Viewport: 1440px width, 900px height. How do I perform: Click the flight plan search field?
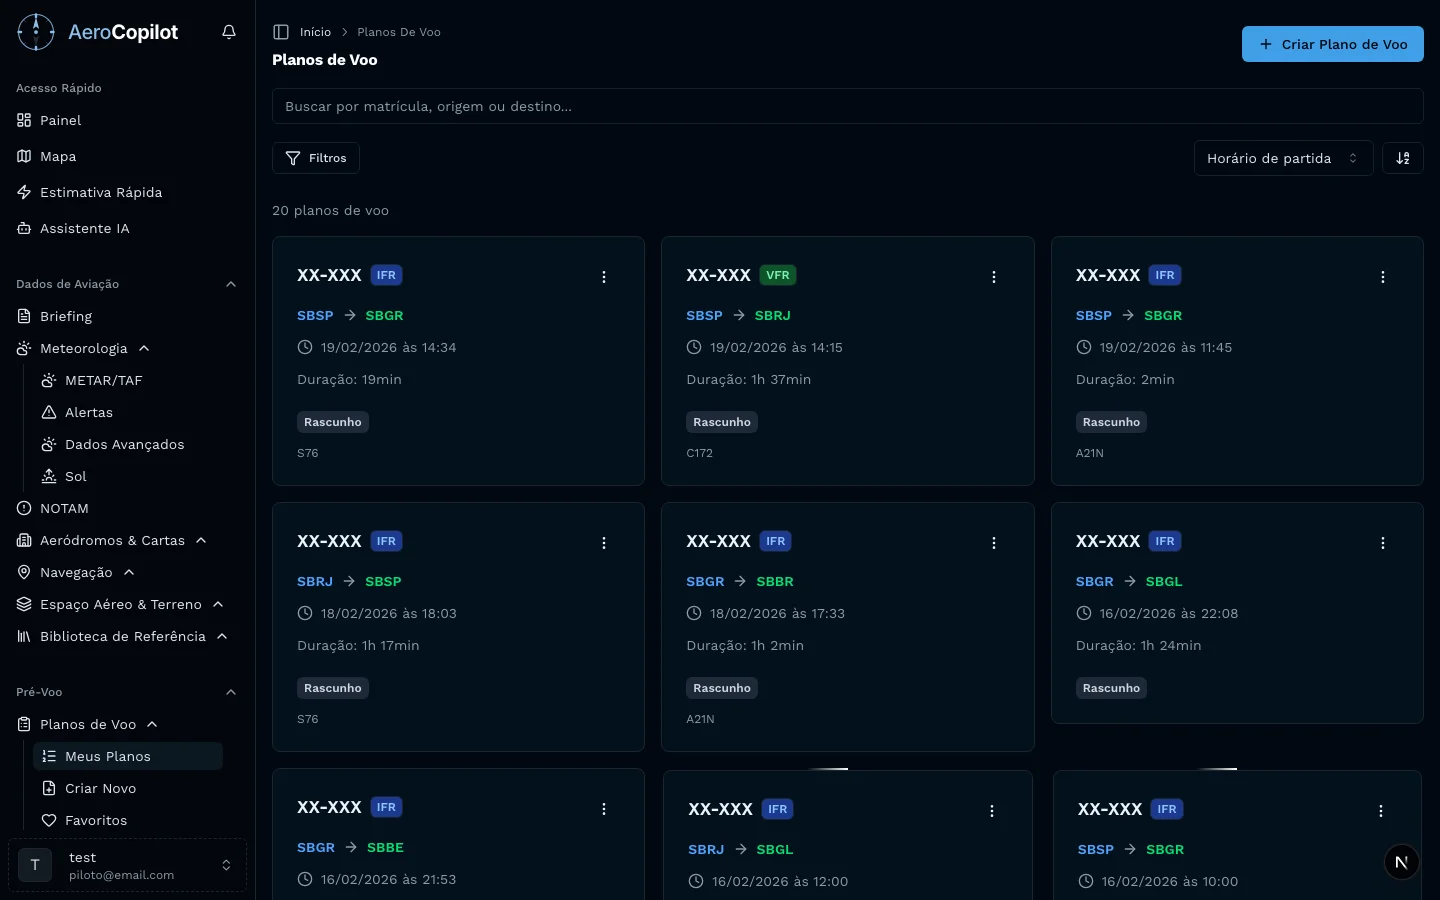[846, 106]
